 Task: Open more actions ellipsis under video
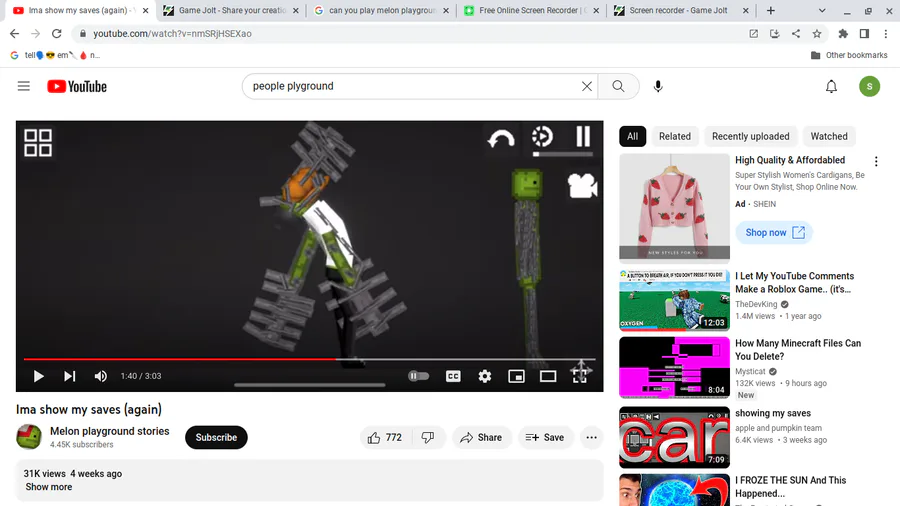tap(591, 437)
